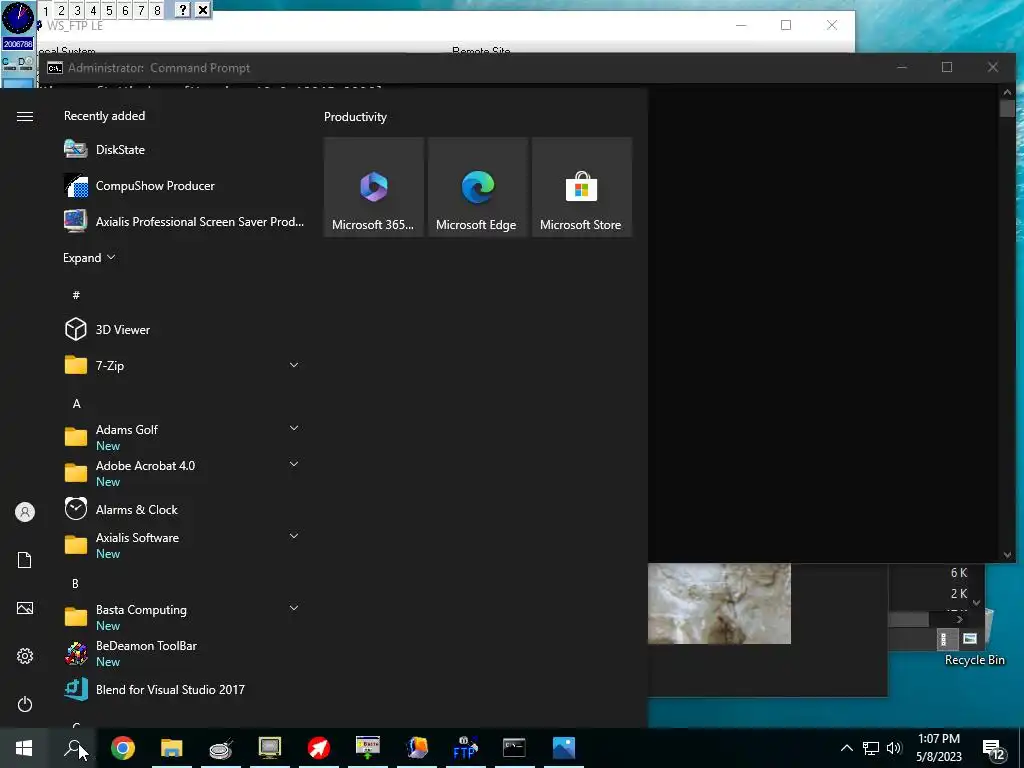Click the # section header
Viewport: 1024px width, 768px height.
coord(76,295)
